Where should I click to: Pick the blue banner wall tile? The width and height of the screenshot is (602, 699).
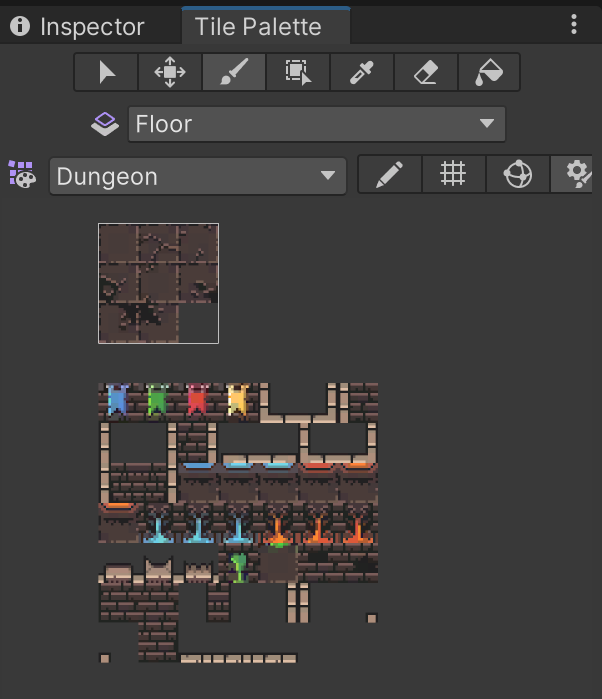coord(118,403)
